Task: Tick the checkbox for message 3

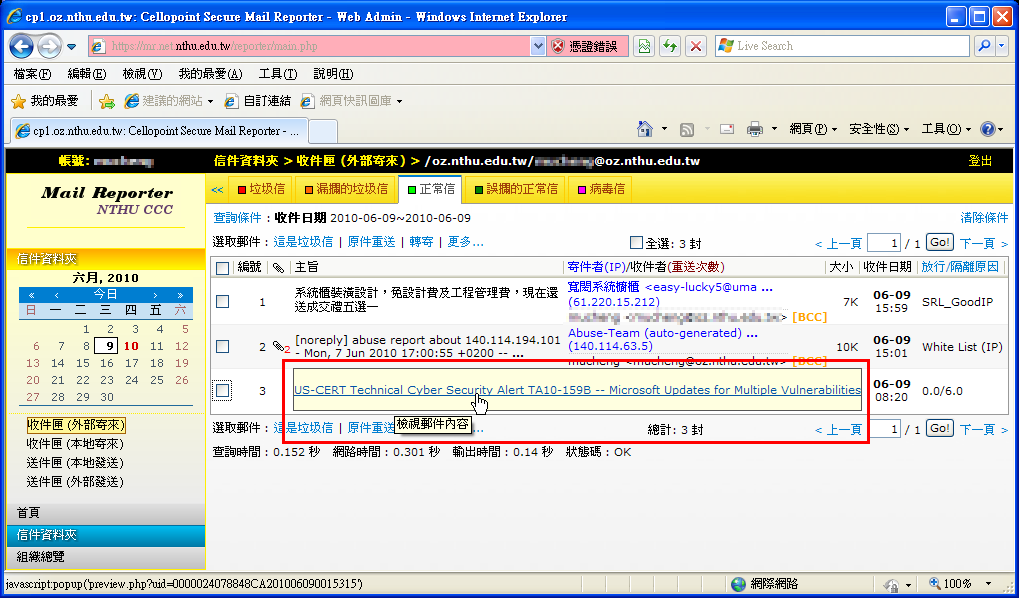Action: (x=223, y=391)
